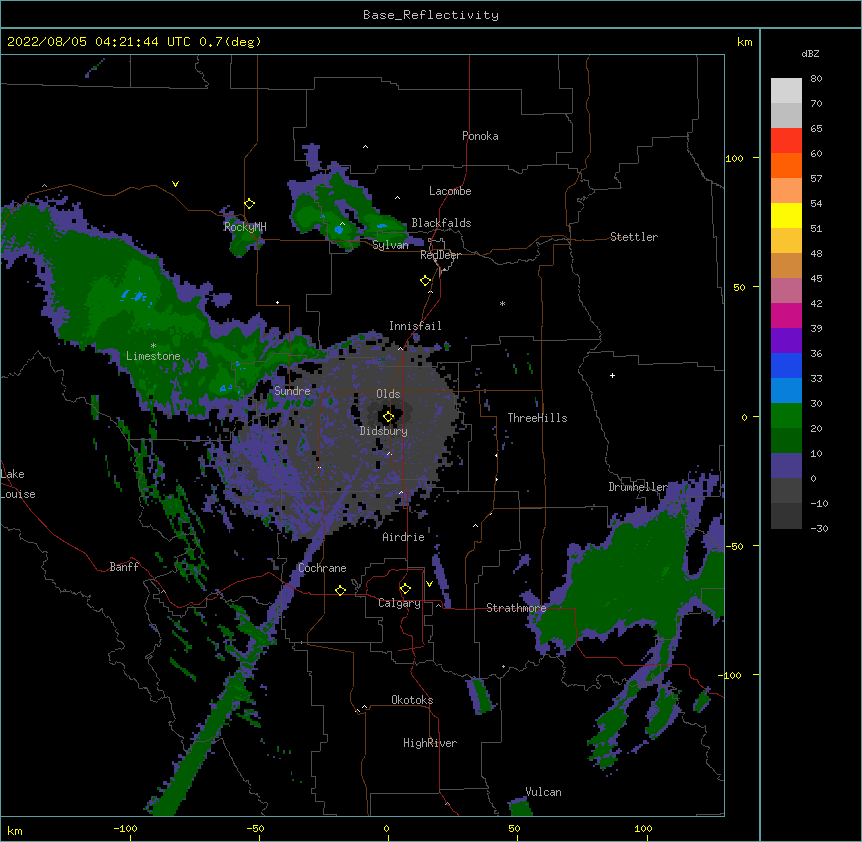Click the Didsbury town label
Screen dimensions: 862x842
384,431
